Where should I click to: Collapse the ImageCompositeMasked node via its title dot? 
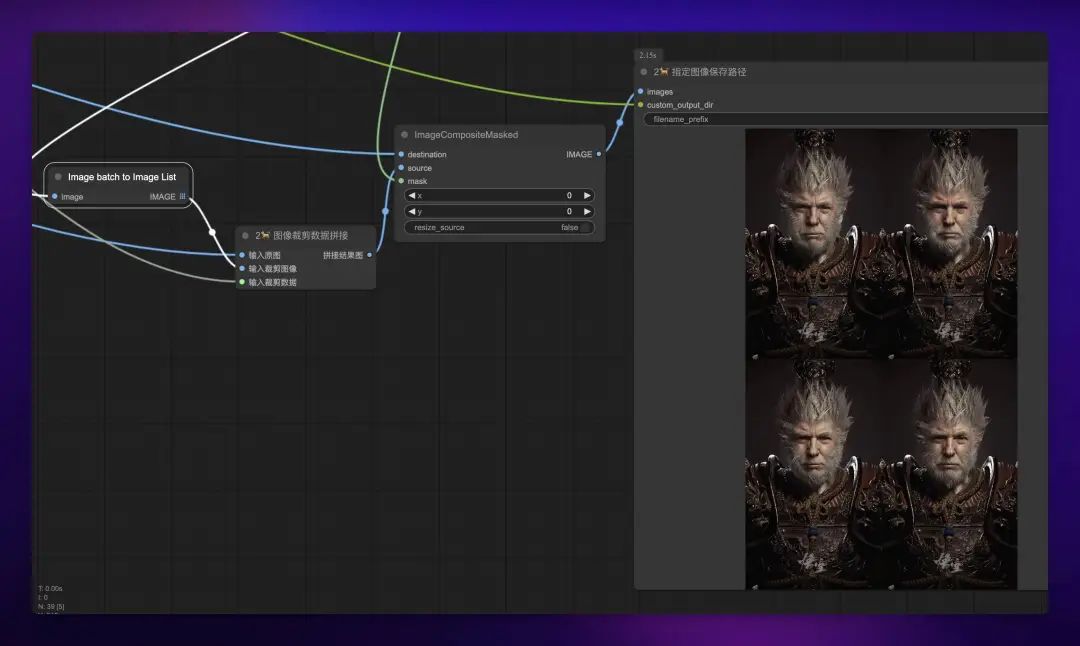pyautogui.click(x=404, y=135)
